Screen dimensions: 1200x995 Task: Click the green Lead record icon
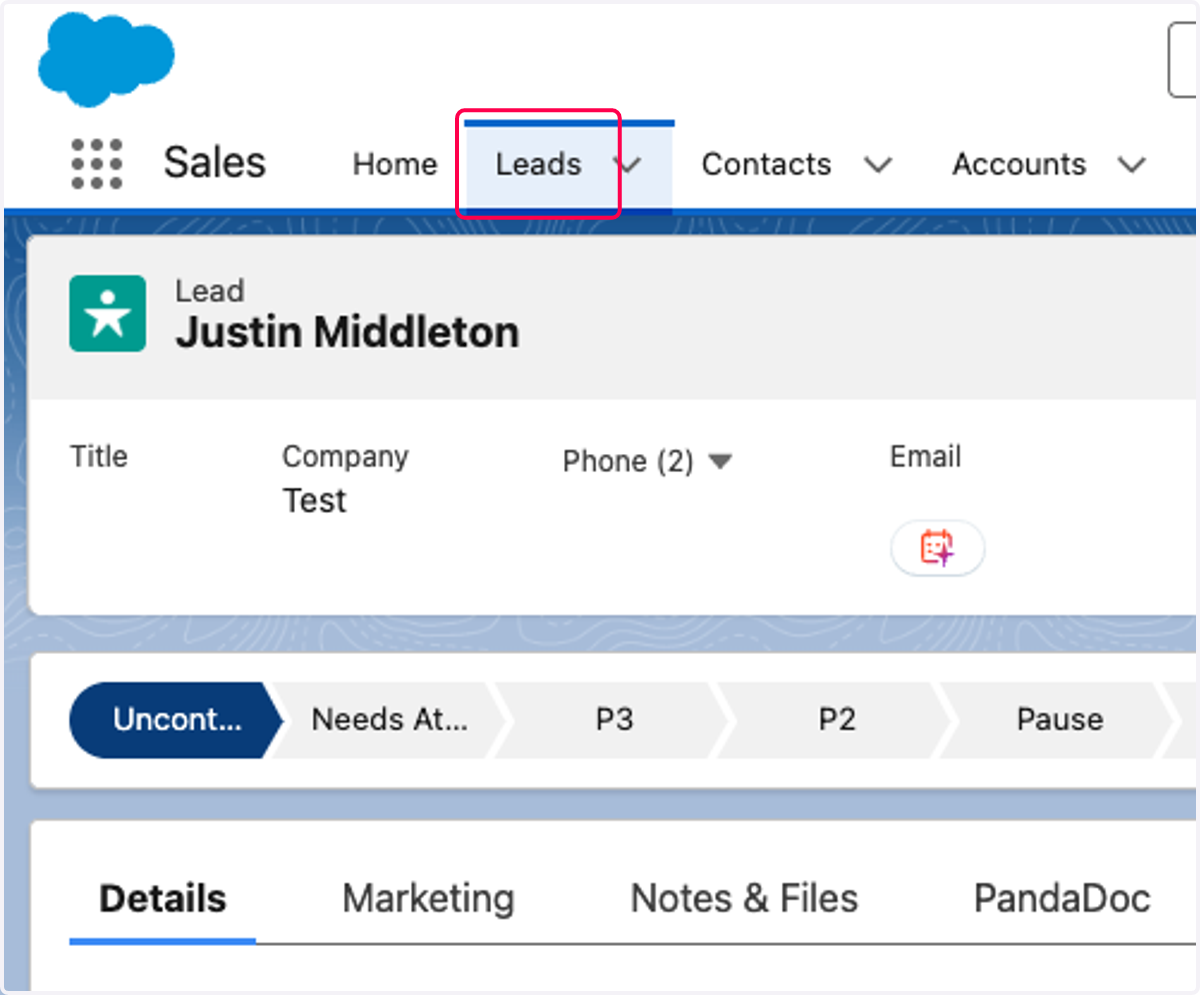(107, 314)
